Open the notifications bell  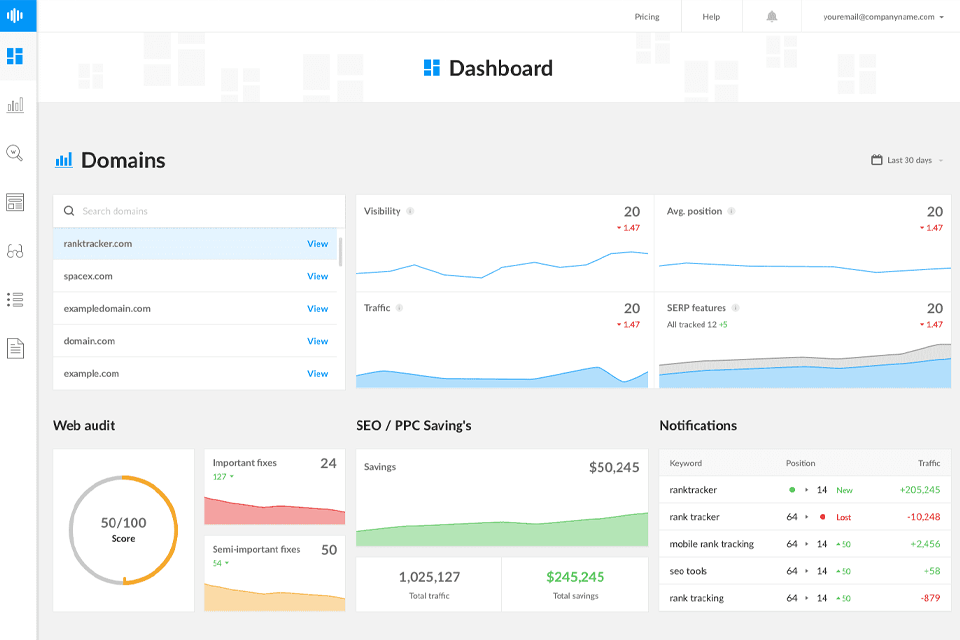pyautogui.click(x=770, y=15)
